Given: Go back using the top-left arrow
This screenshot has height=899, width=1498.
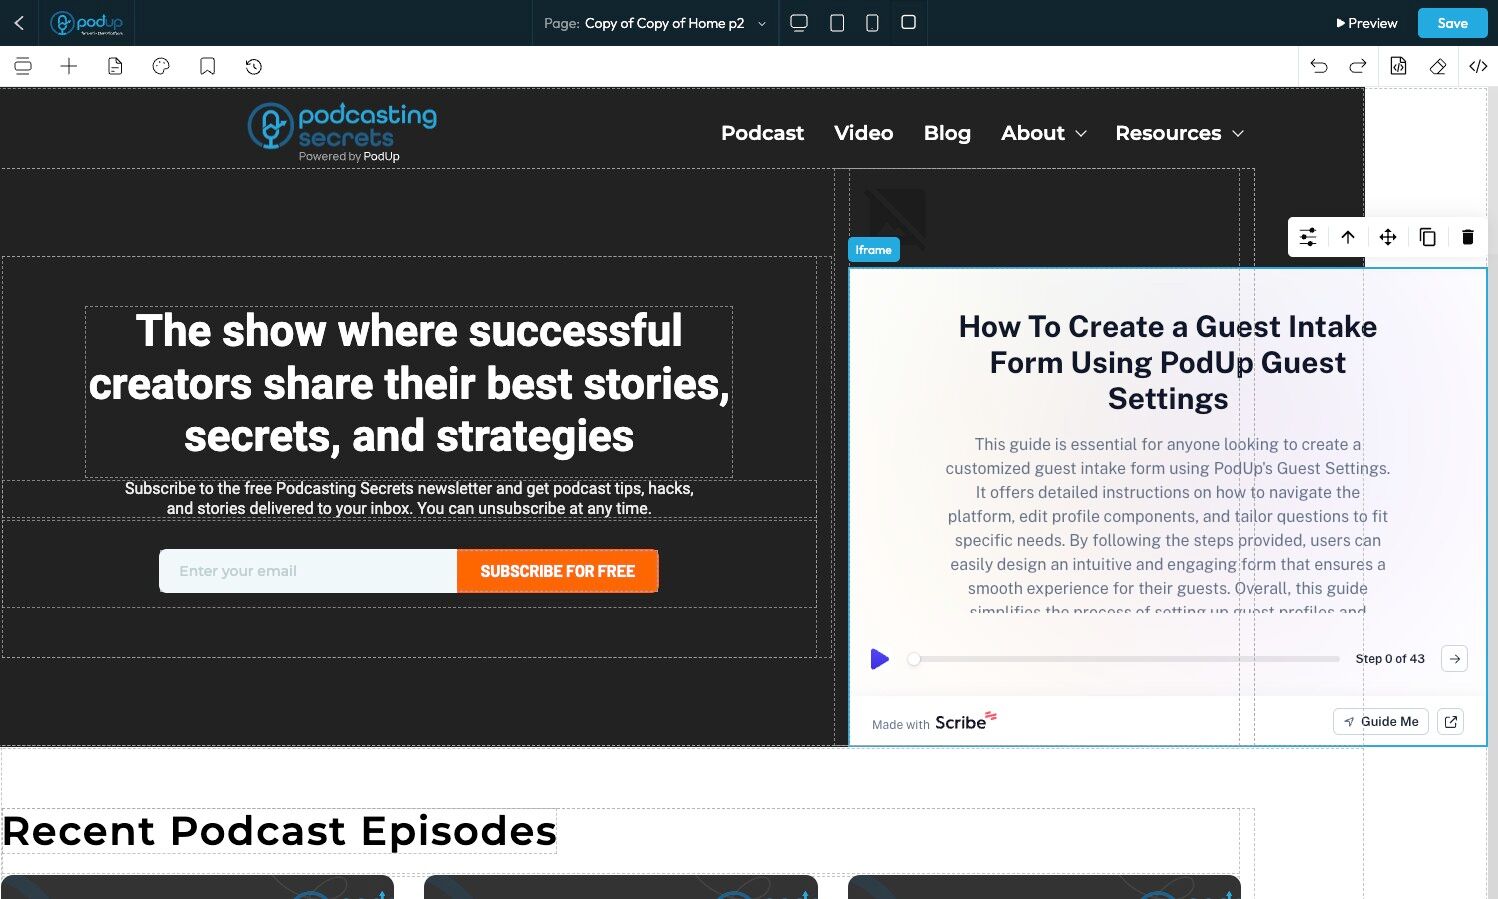Looking at the screenshot, I should click(19, 23).
